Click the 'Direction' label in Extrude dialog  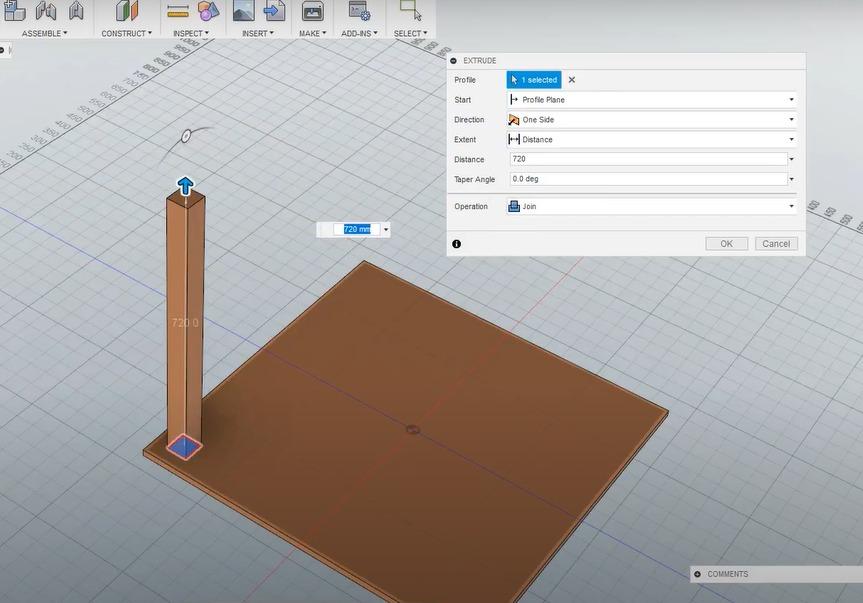click(x=469, y=119)
